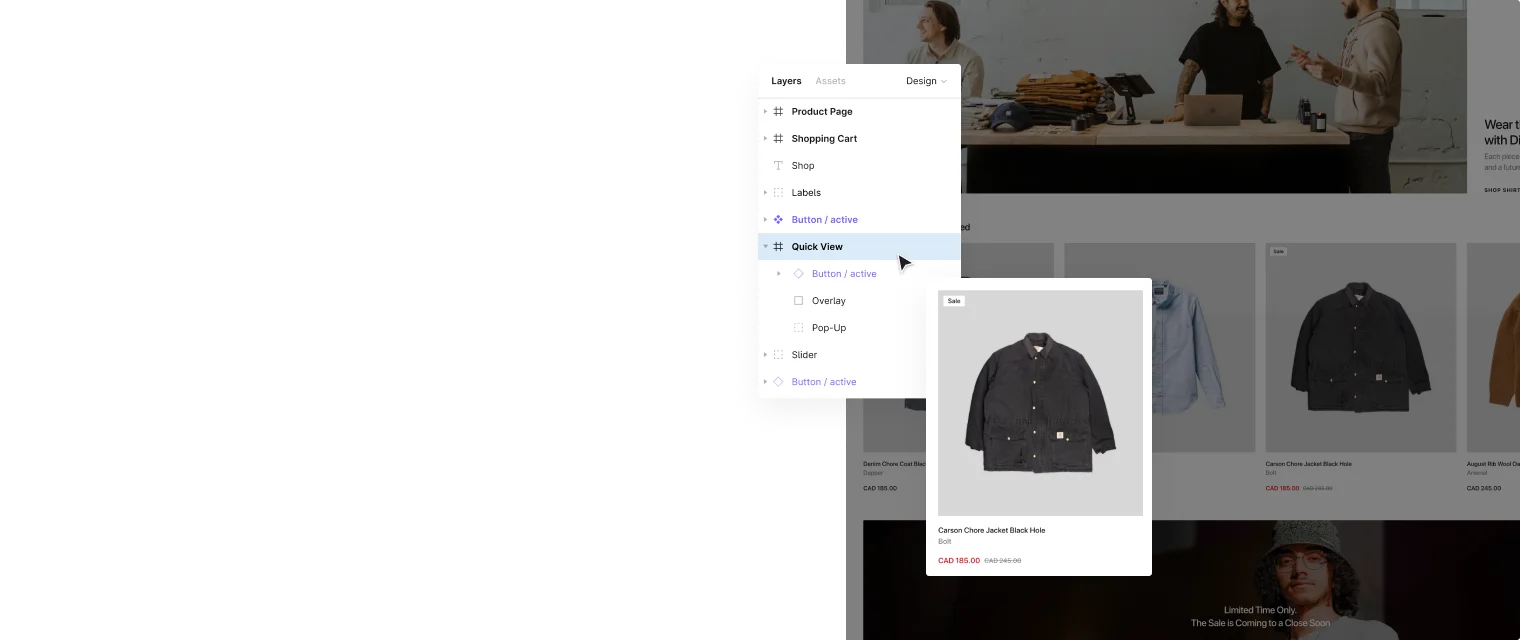This screenshot has height=640, width=1520.
Task: Switch to the Layers tab
Action: pos(786,81)
